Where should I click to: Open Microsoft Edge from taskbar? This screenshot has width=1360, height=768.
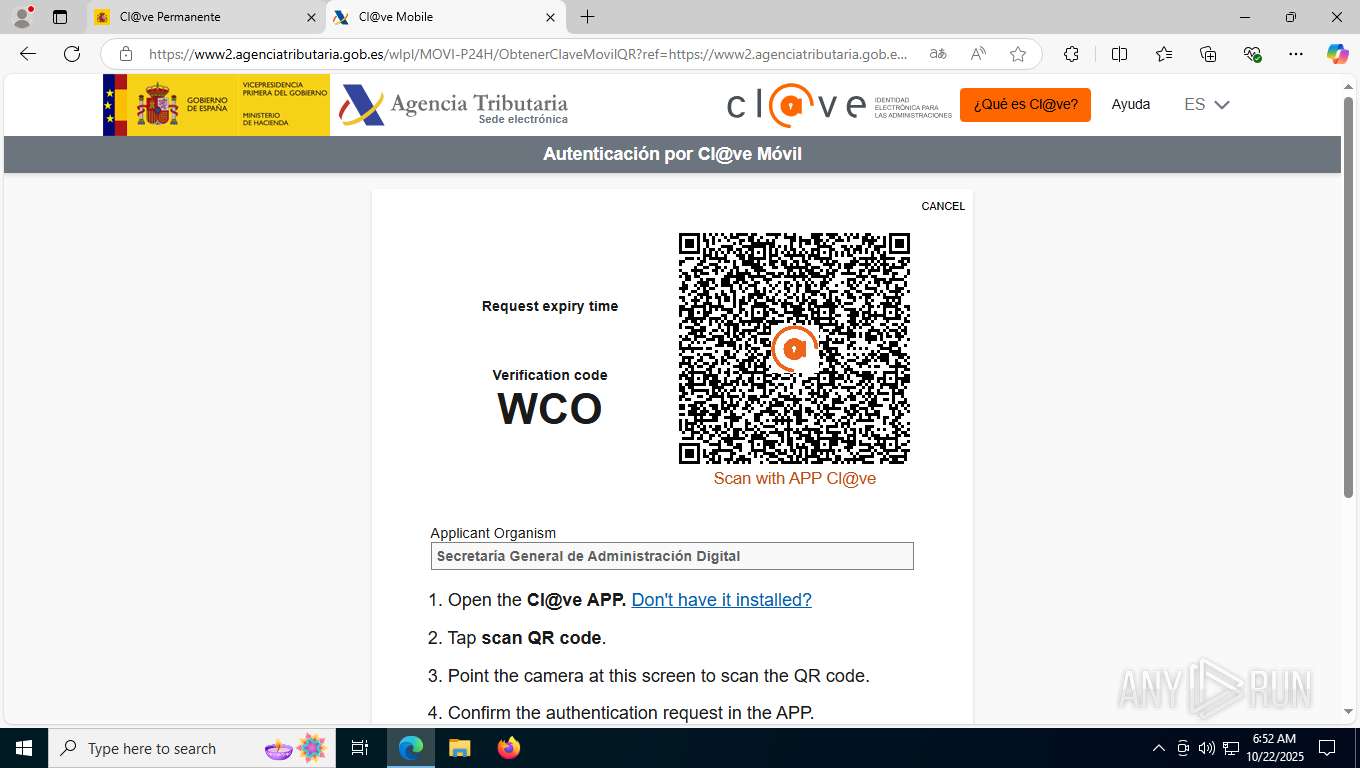411,748
